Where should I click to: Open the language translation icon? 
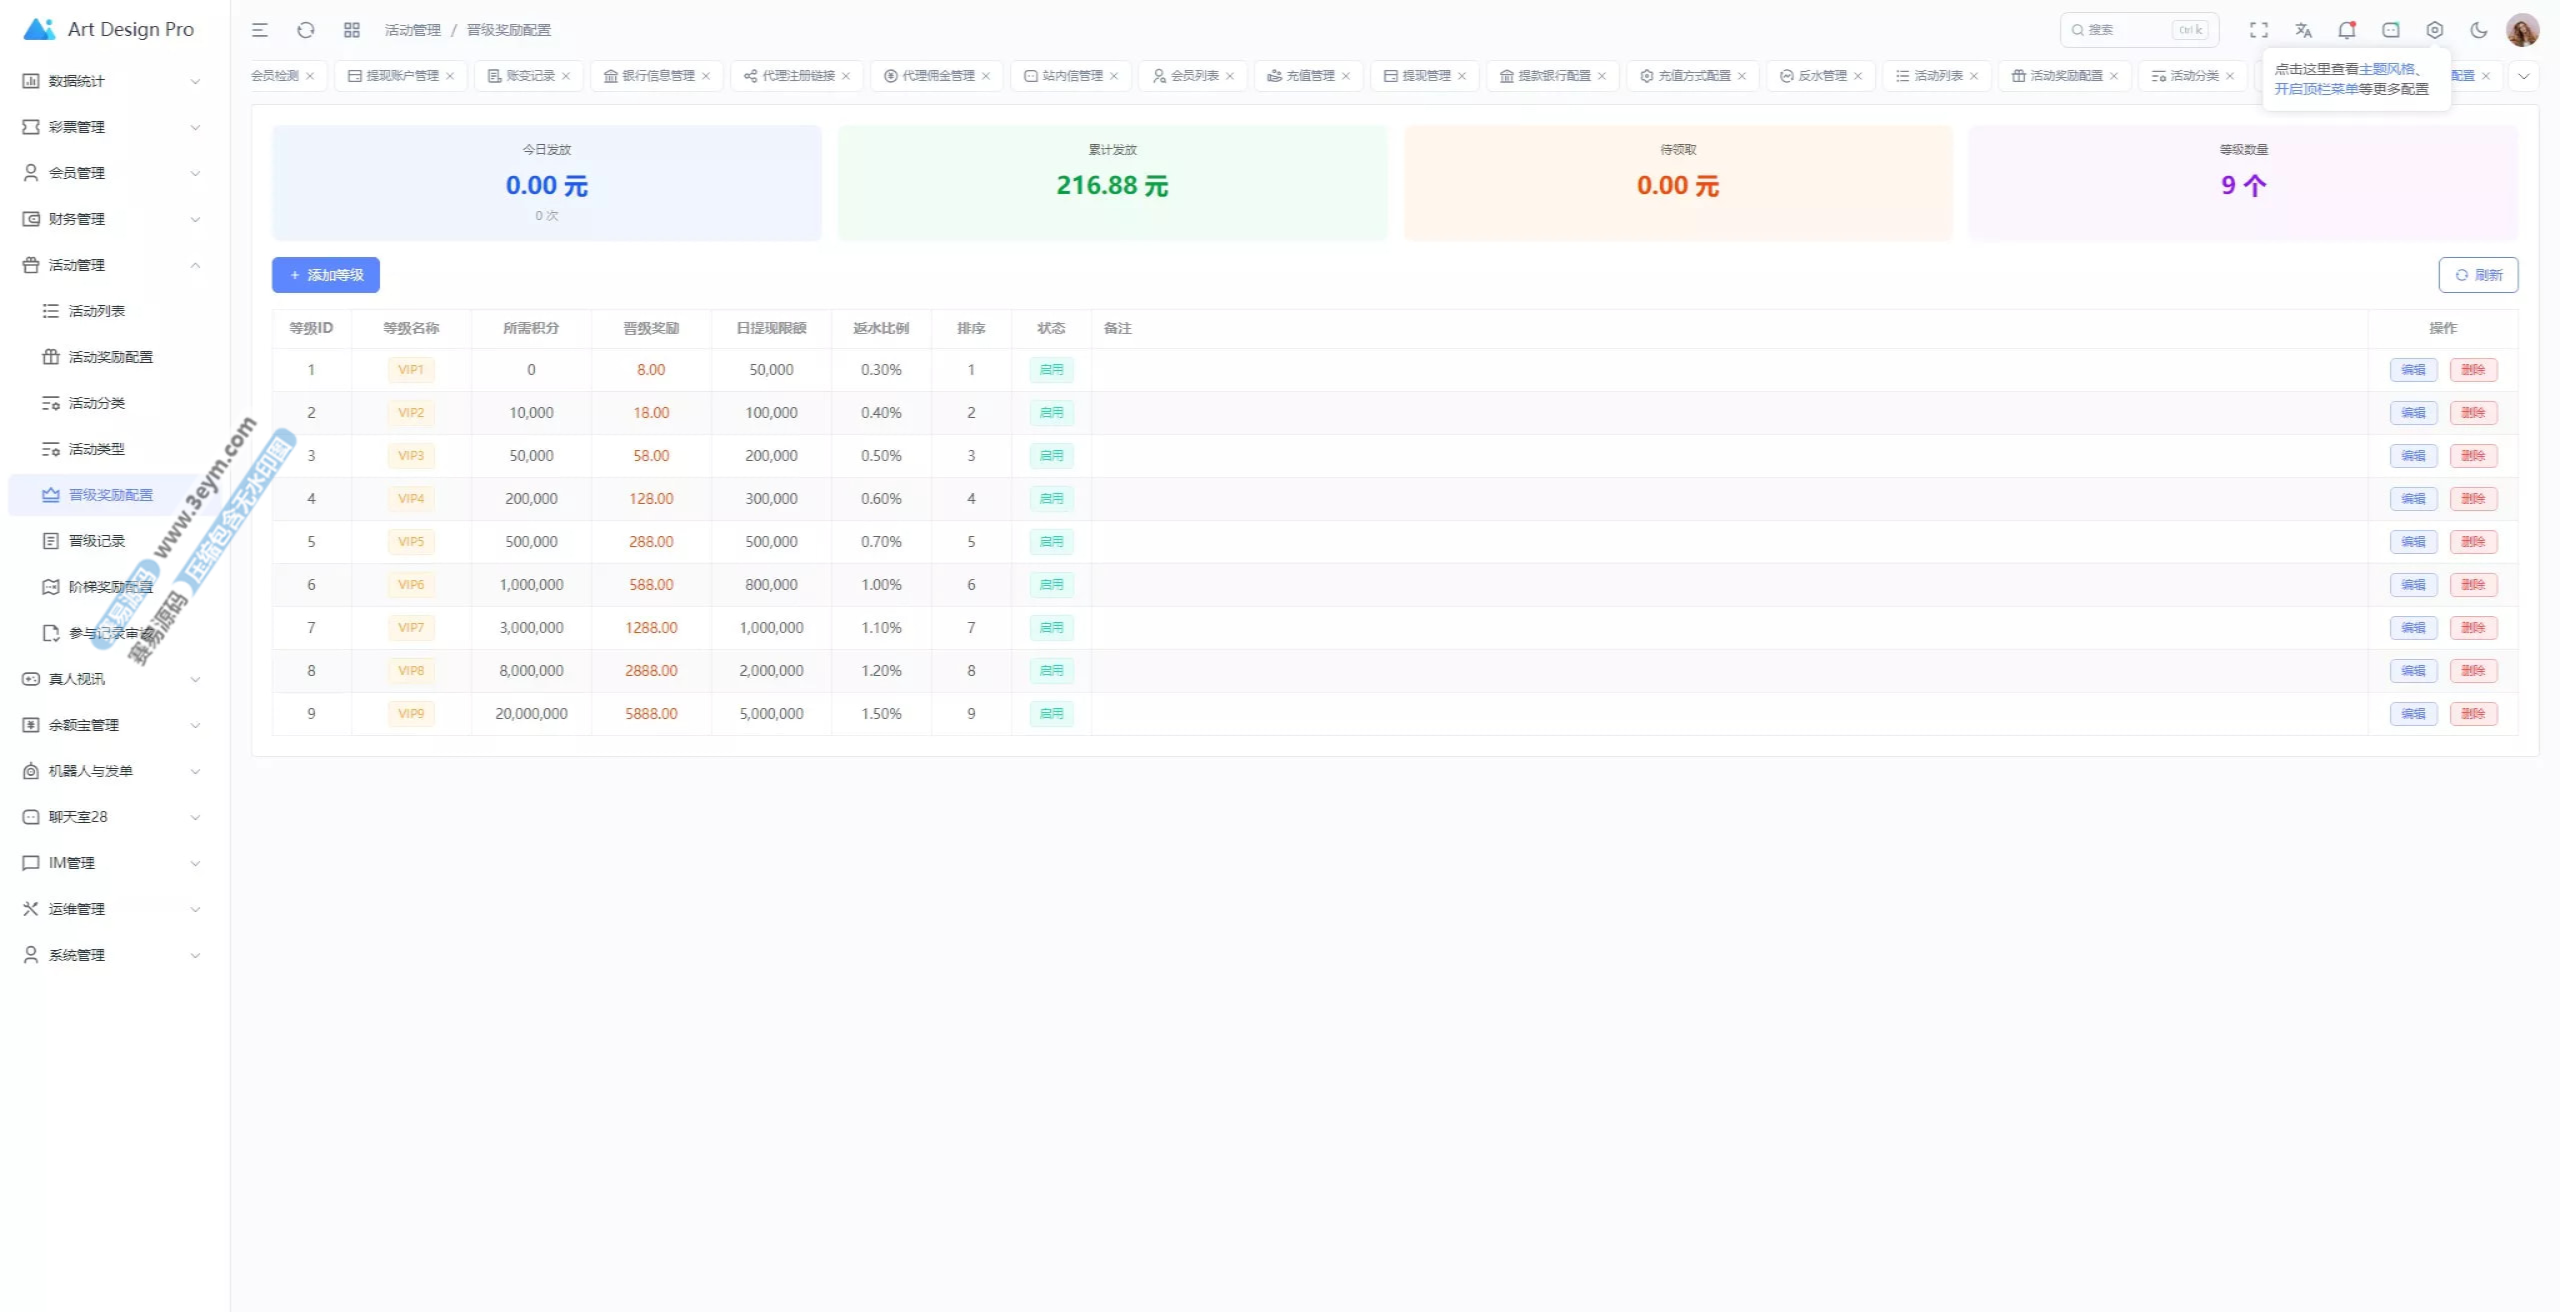[2303, 30]
